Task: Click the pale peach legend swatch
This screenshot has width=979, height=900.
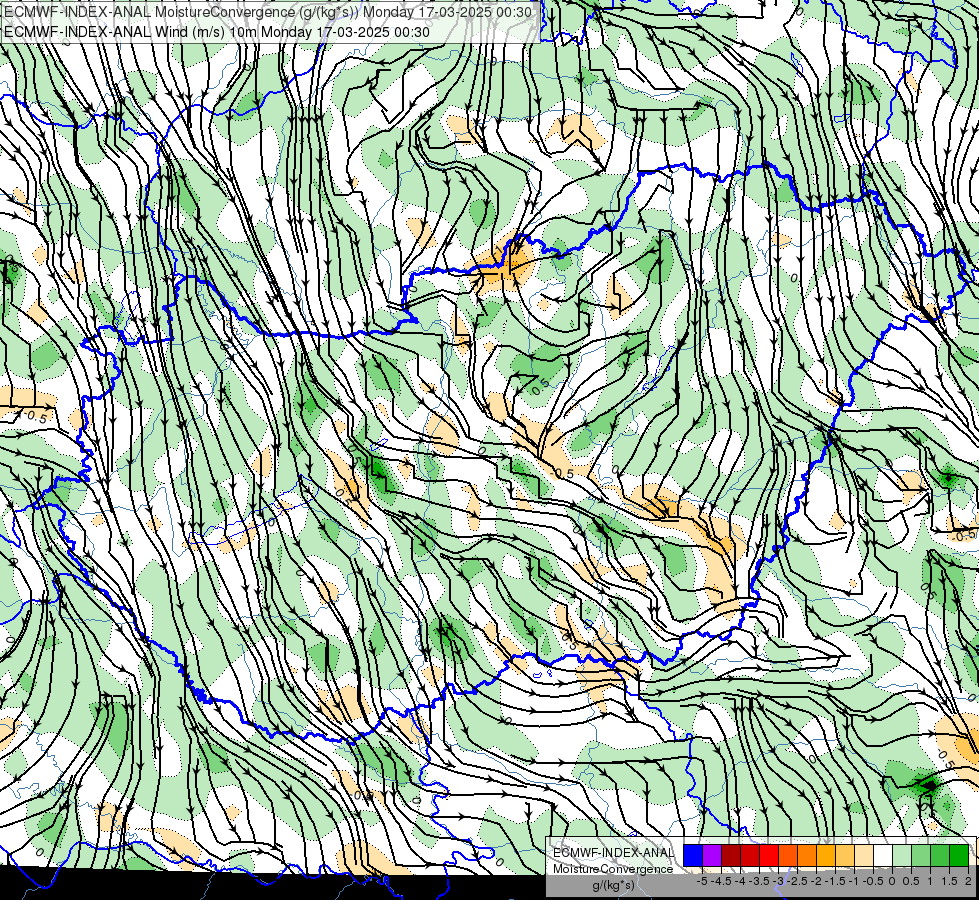Action: click(x=864, y=855)
